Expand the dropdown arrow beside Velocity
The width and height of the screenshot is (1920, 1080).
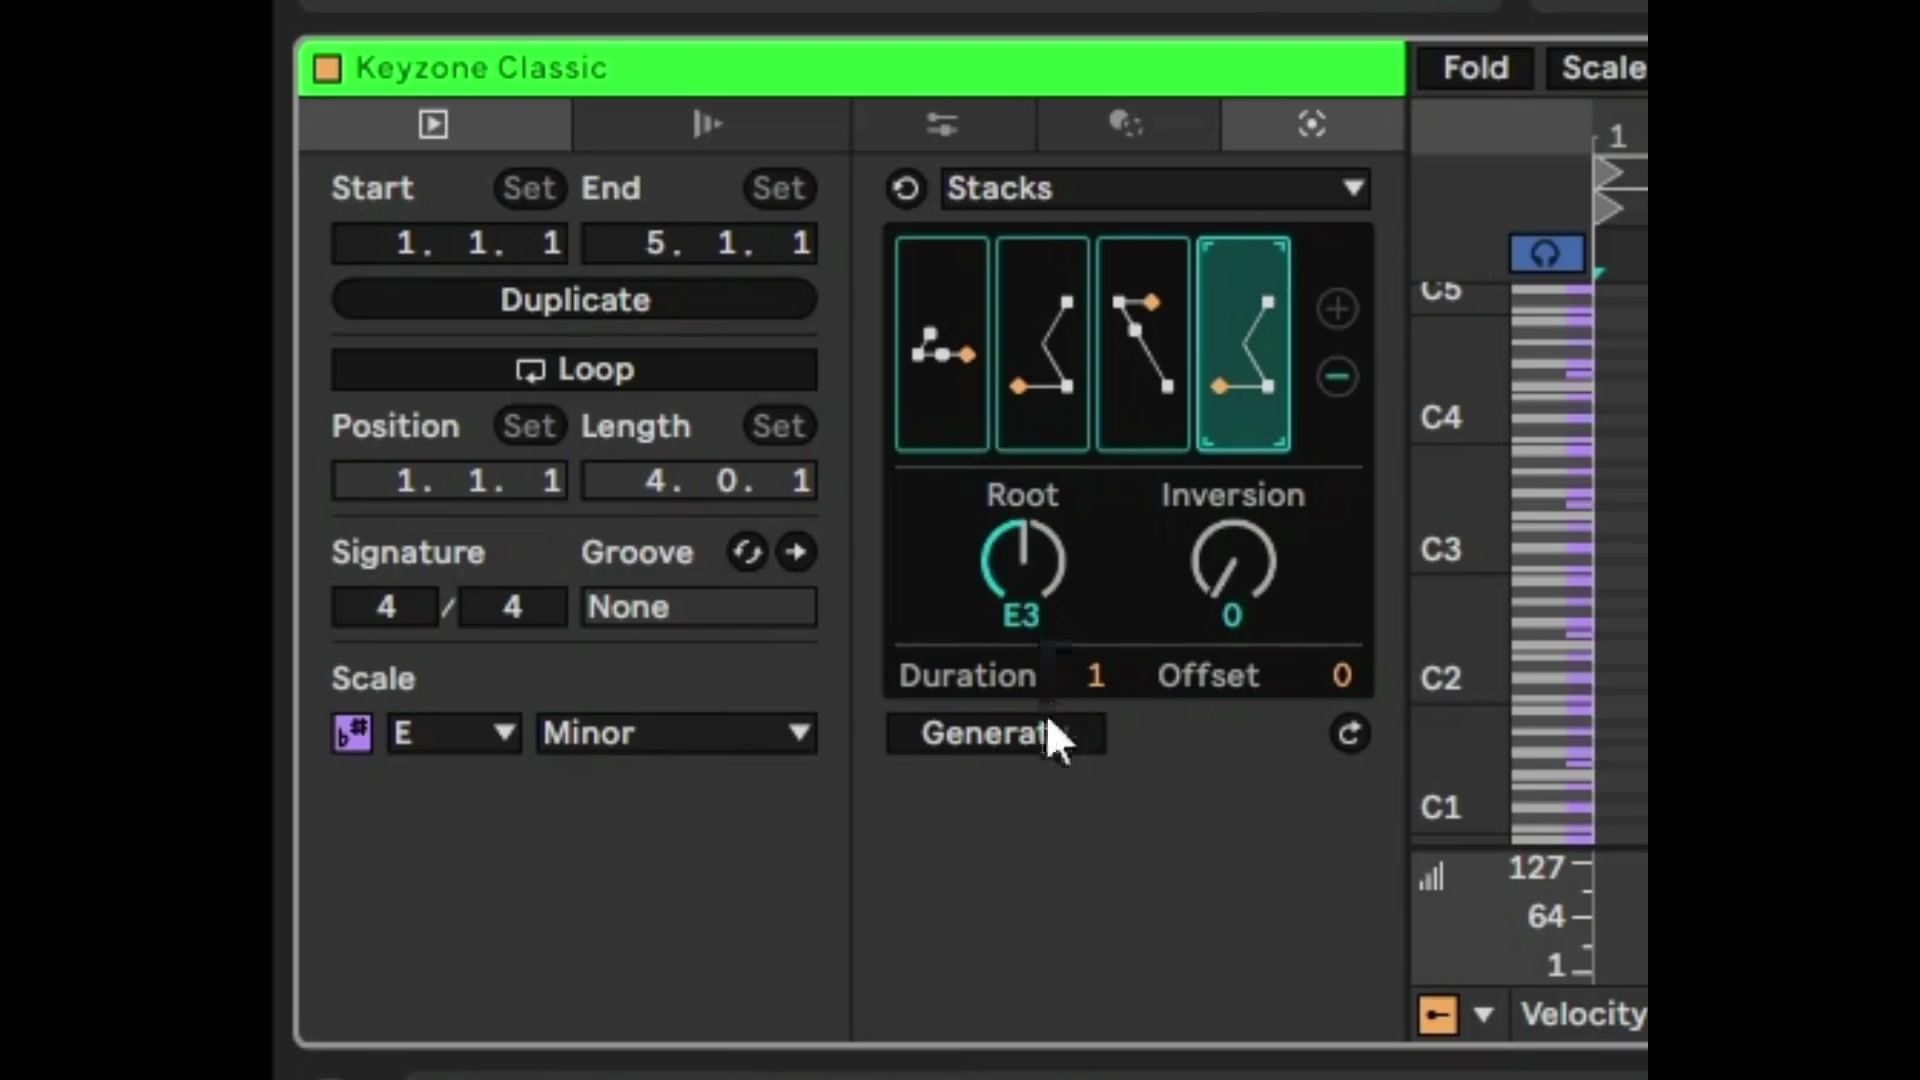tap(1484, 1016)
